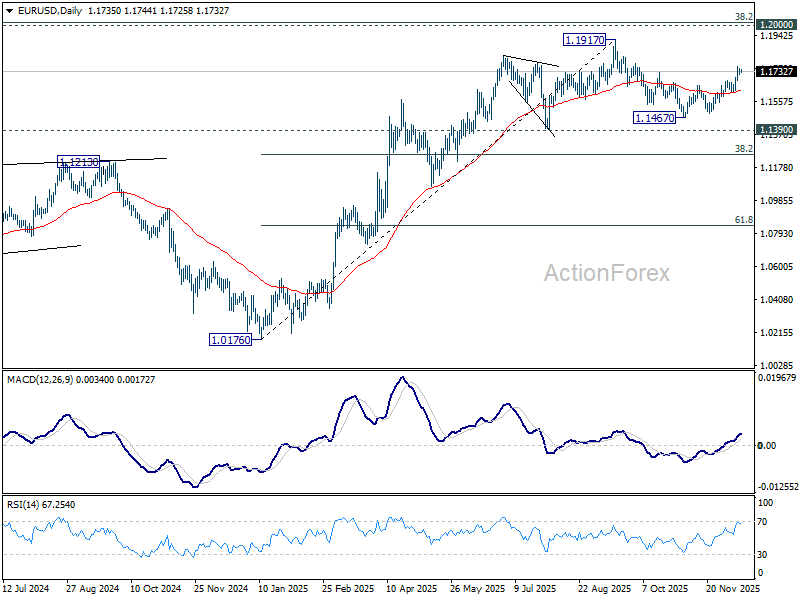
Task: Click the 12 Jul 2024 date label
Action: click(26, 589)
